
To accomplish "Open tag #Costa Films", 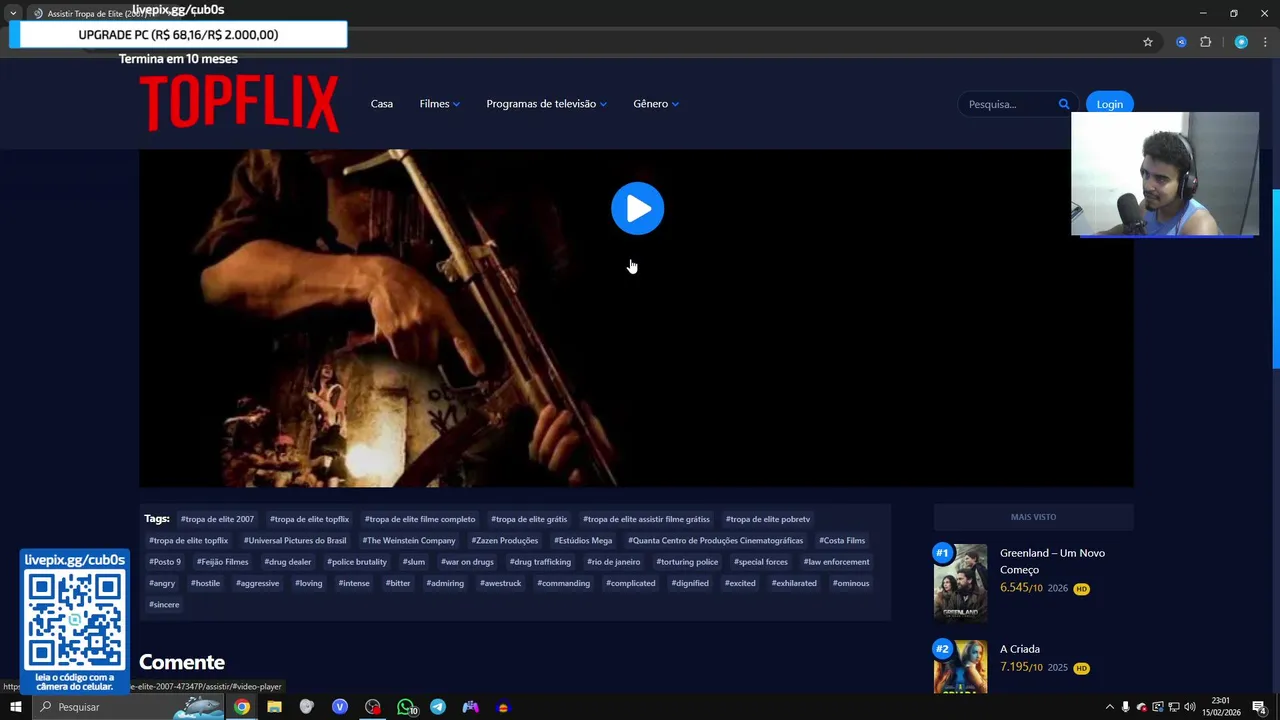I will click(x=842, y=541).
